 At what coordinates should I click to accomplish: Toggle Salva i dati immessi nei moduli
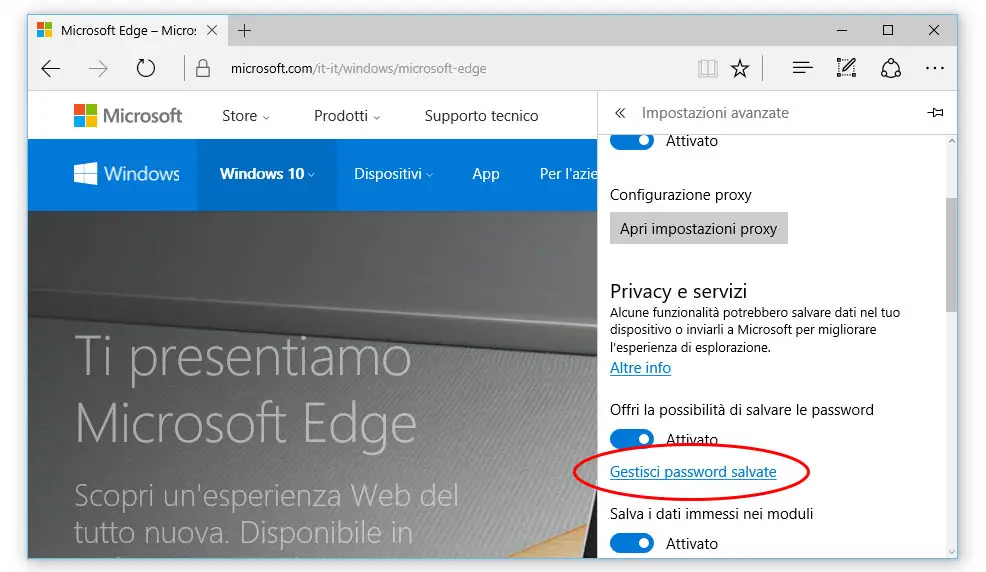tap(632, 544)
